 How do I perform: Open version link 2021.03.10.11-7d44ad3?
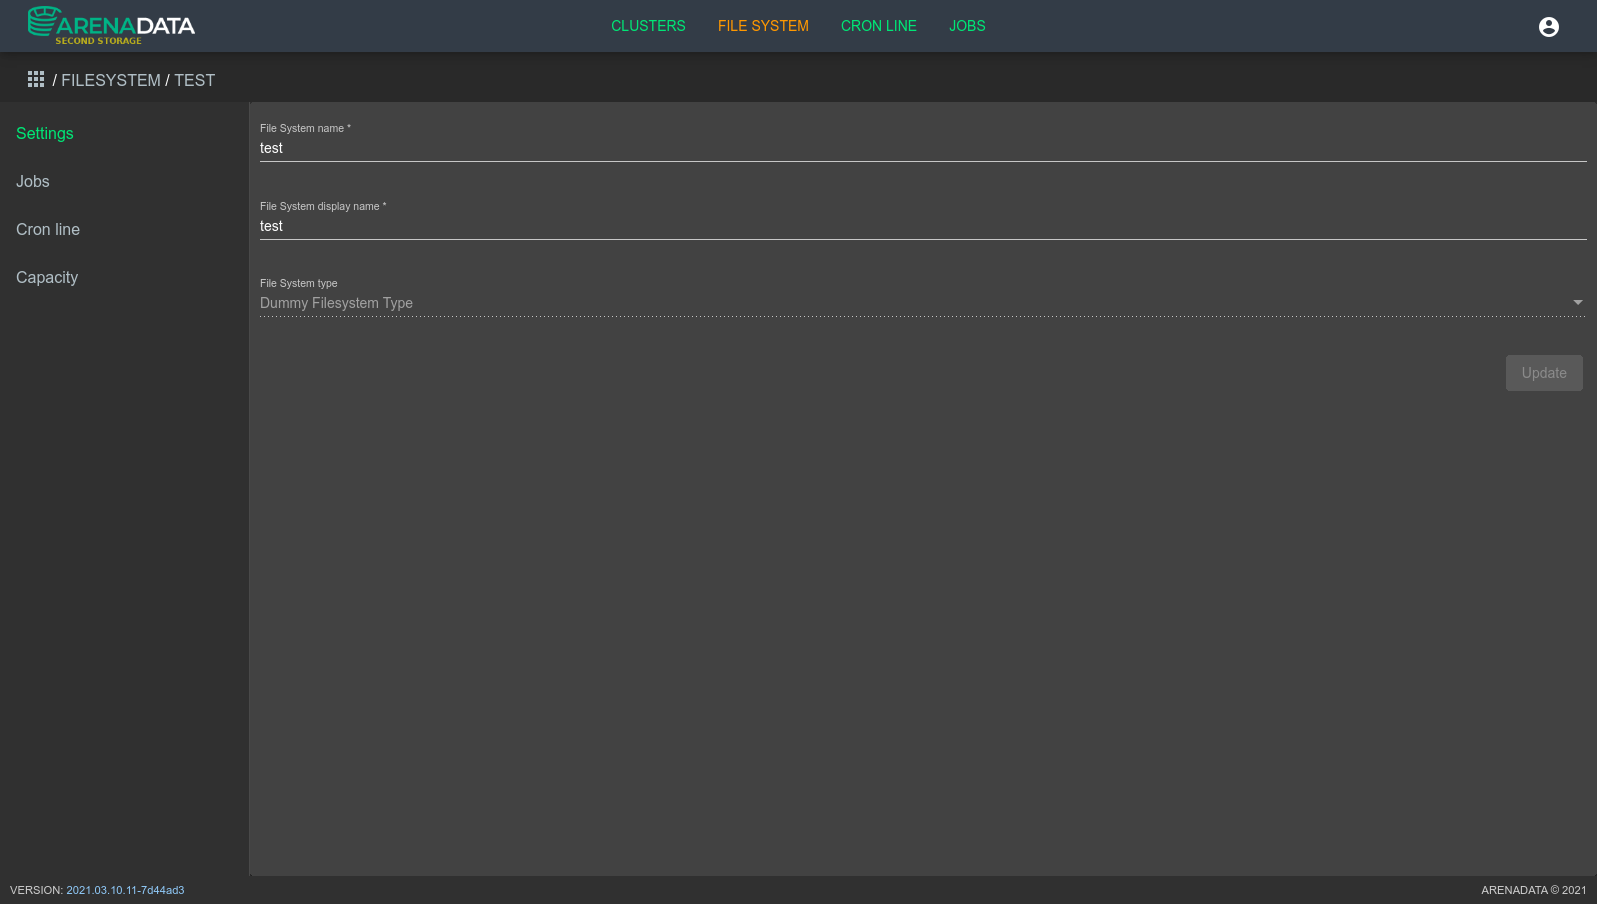(125, 890)
